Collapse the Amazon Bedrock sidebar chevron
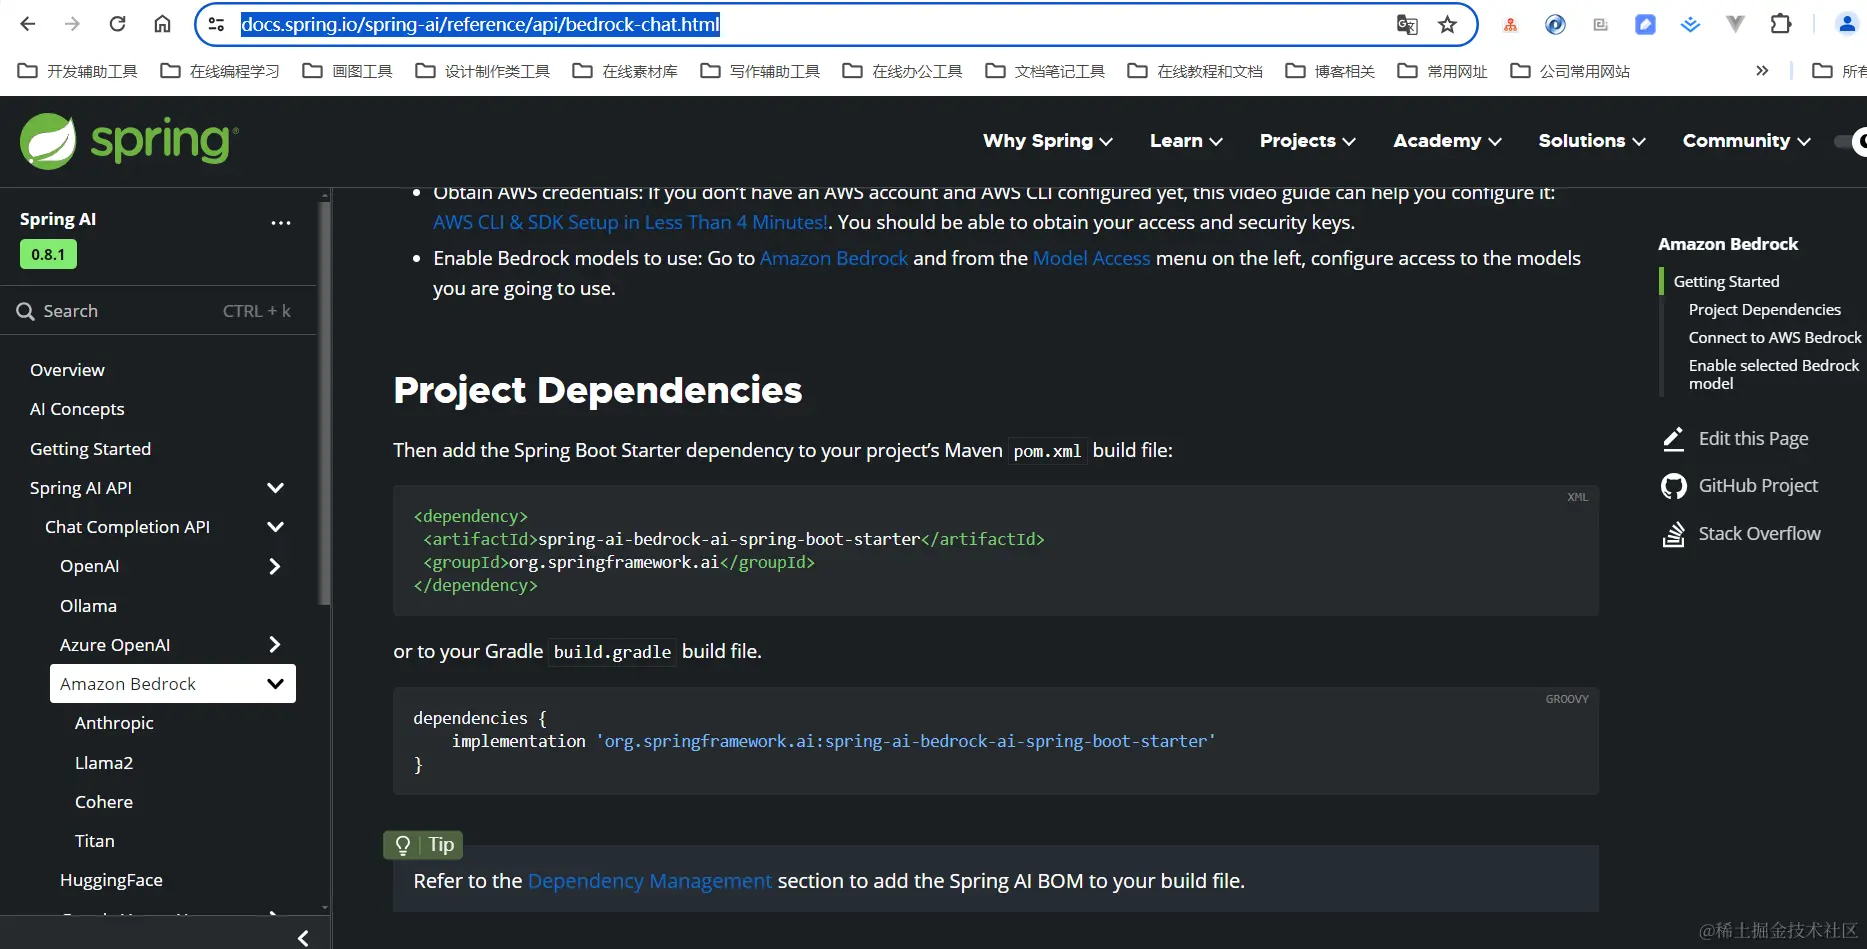 pyautogui.click(x=276, y=684)
